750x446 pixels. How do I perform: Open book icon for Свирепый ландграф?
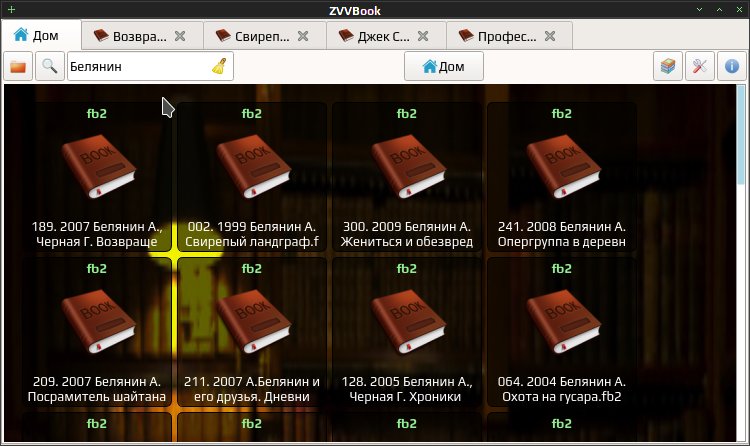pos(254,167)
